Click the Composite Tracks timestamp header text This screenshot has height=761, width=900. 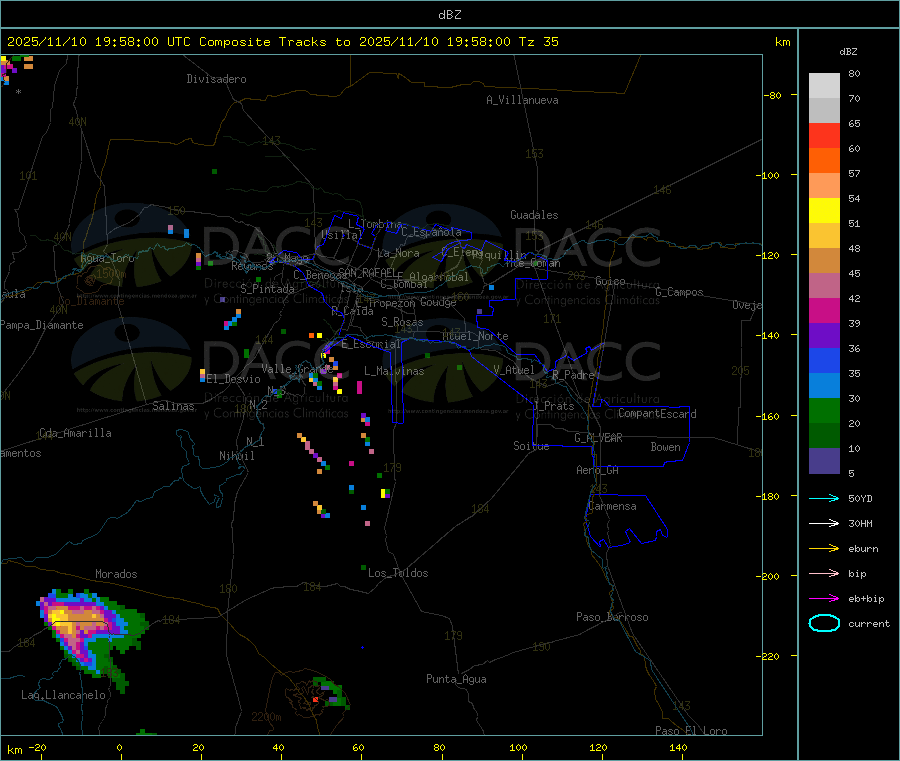[x=282, y=42]
